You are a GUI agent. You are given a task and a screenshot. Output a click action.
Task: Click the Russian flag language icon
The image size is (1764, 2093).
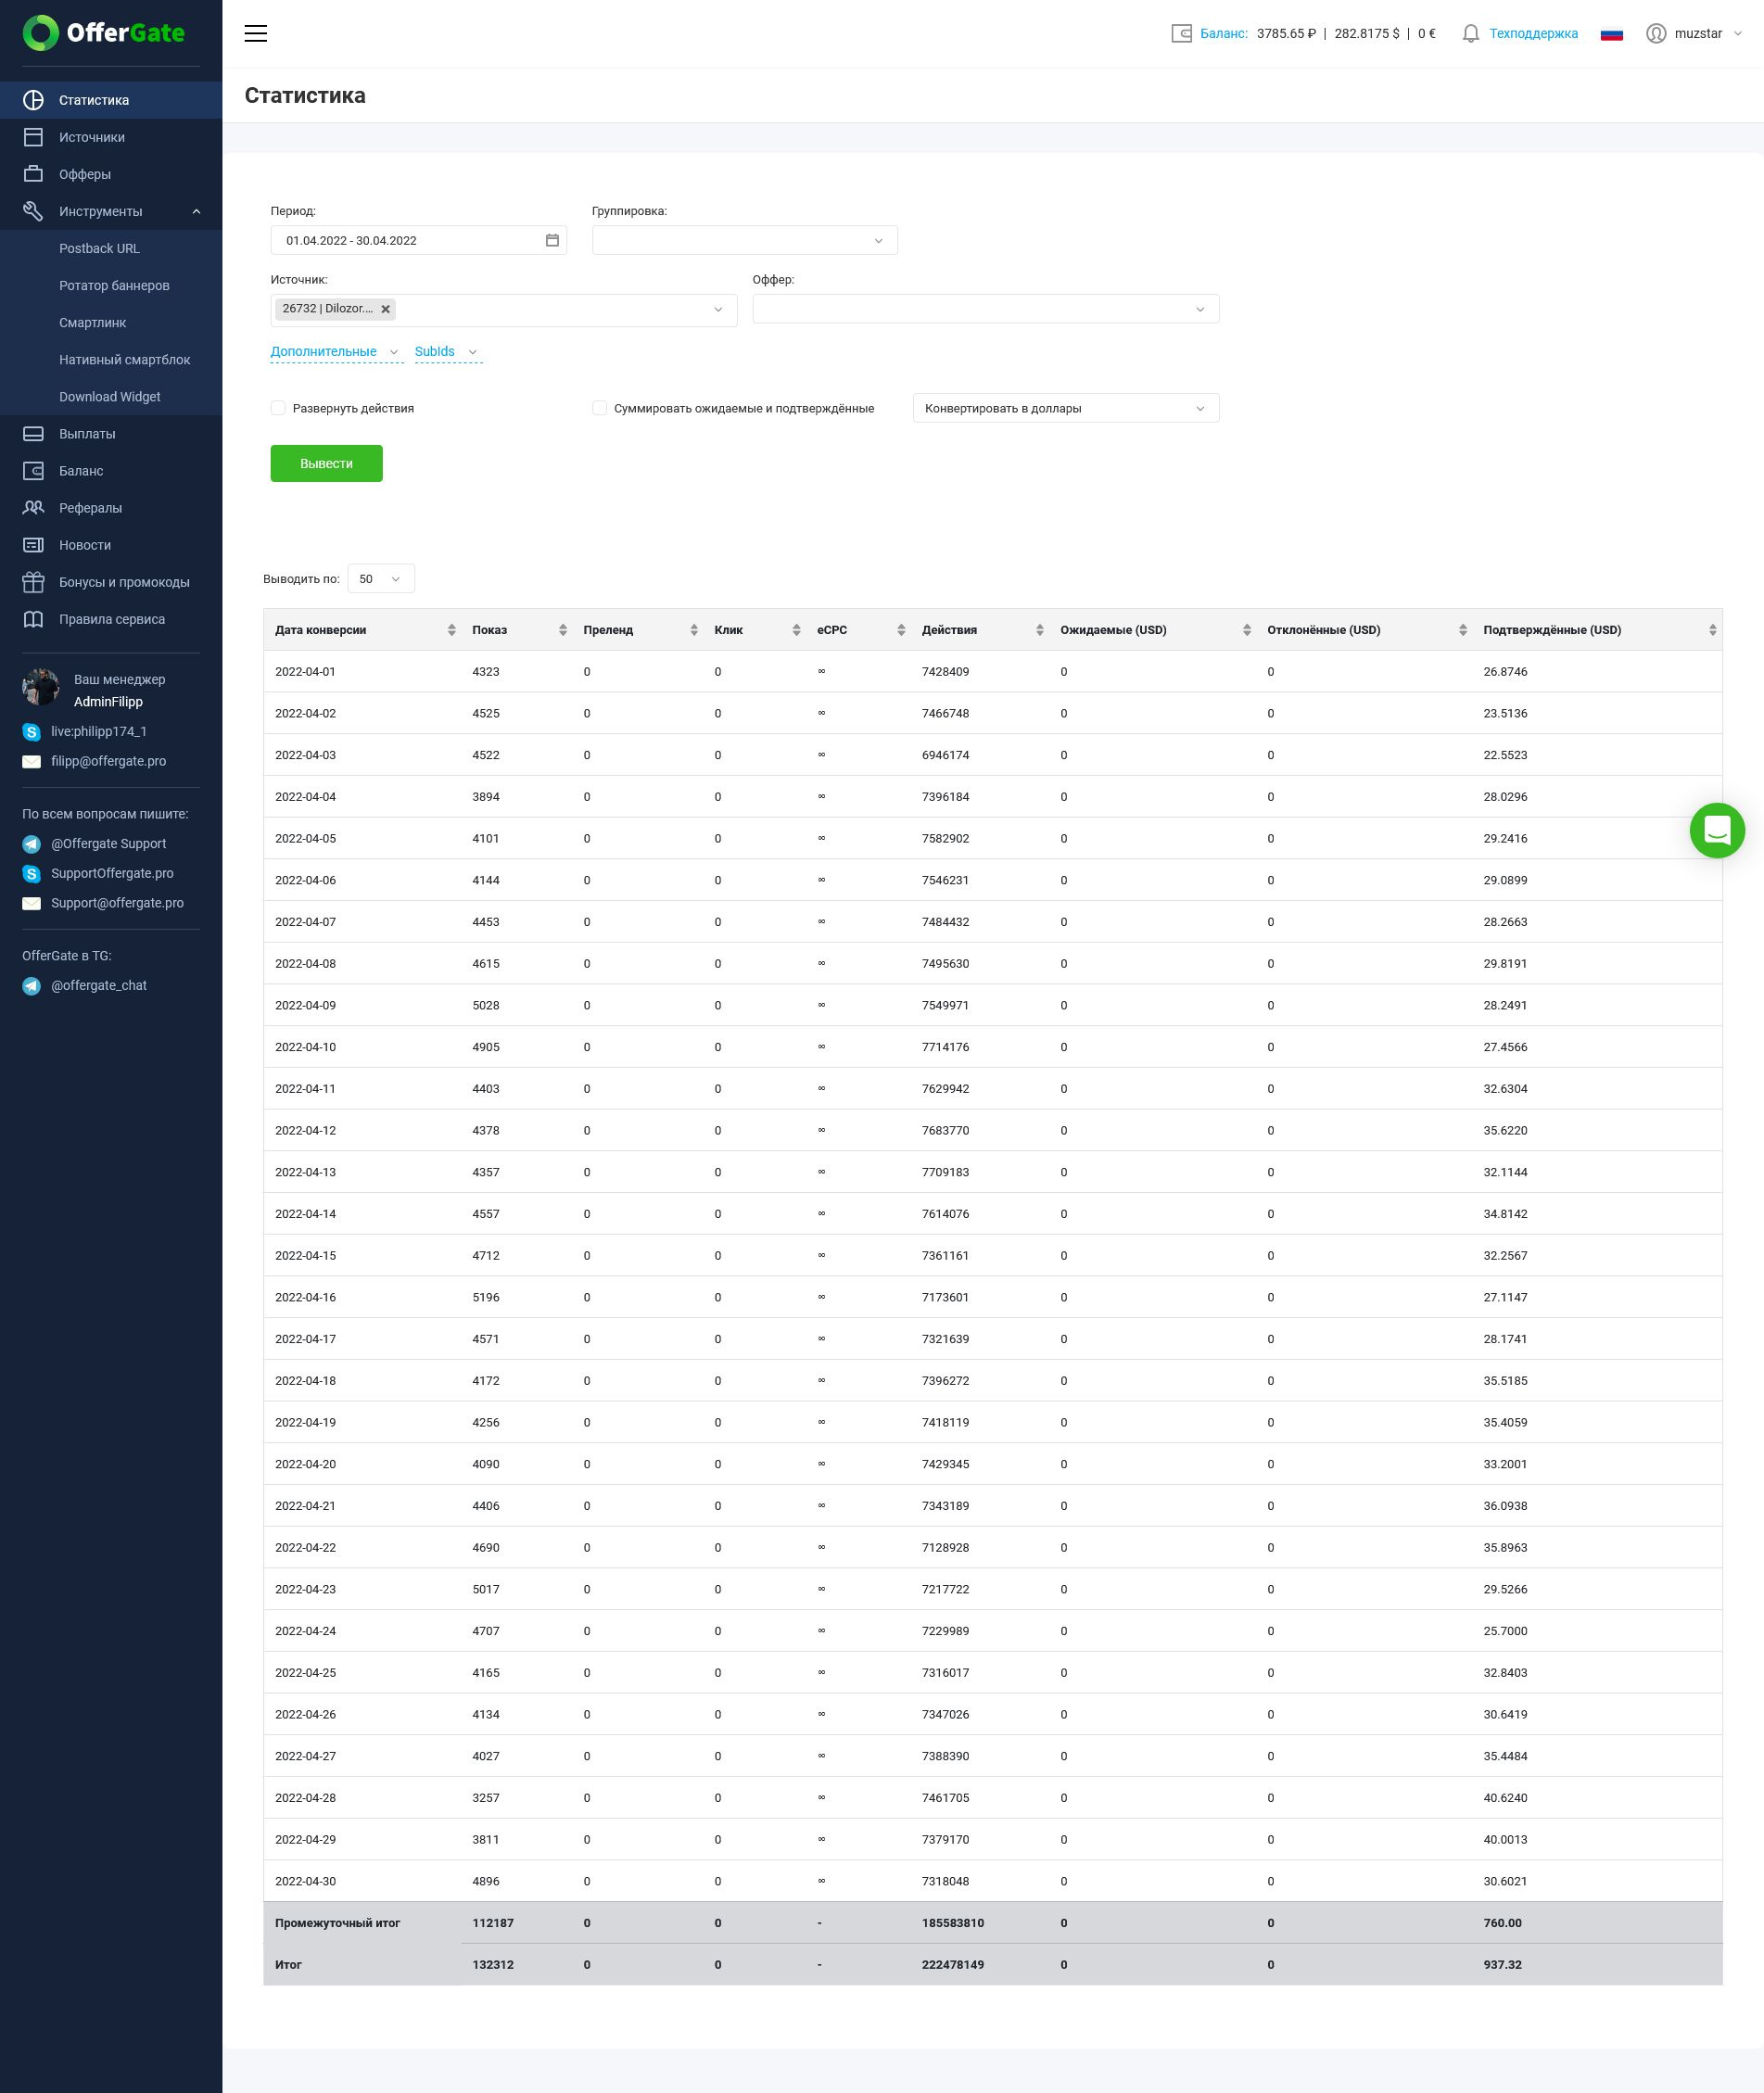(x=1611, y=34)
